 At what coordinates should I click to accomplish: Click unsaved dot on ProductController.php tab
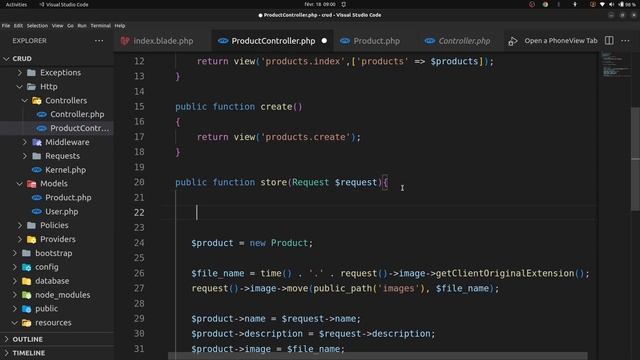pyautogui.click(x=324, y=41)
